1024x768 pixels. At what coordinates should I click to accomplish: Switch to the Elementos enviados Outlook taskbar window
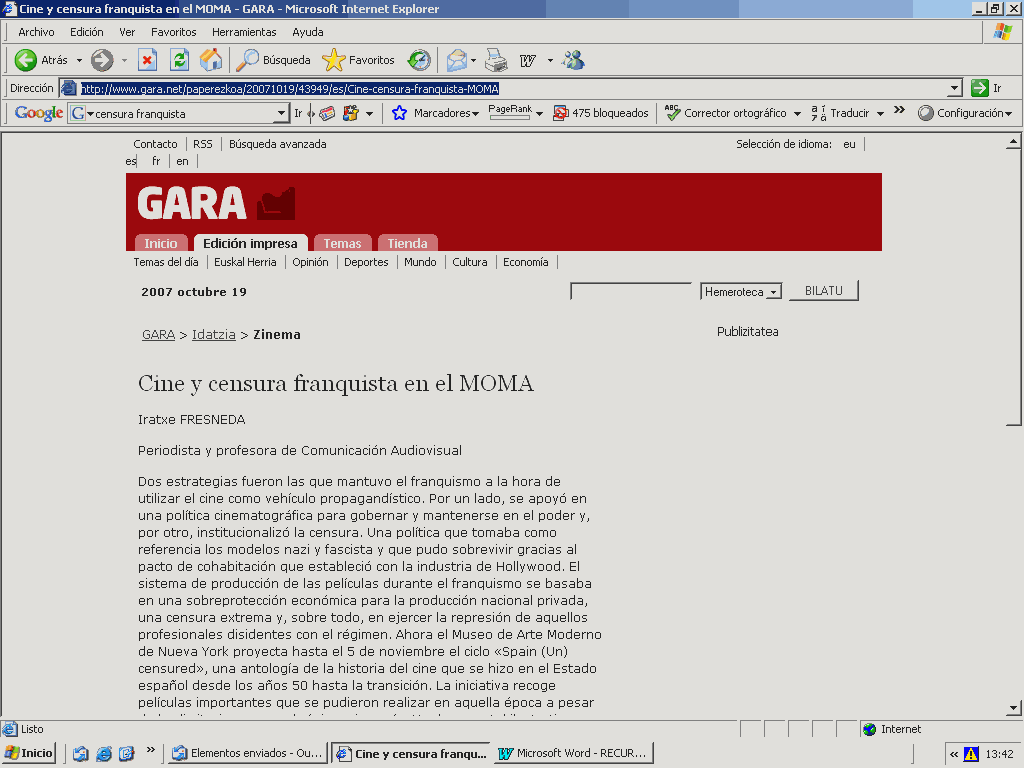coord(248,754)
